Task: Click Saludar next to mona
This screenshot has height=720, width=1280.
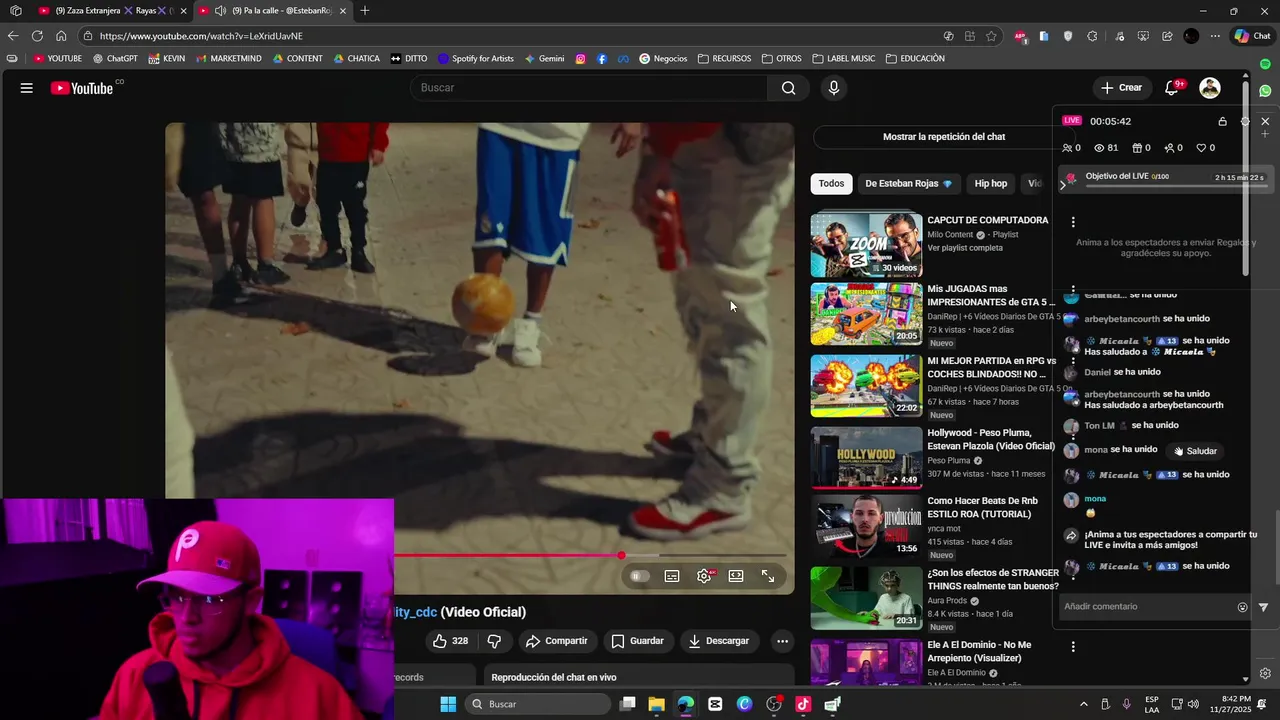Action: point(1195,451)
